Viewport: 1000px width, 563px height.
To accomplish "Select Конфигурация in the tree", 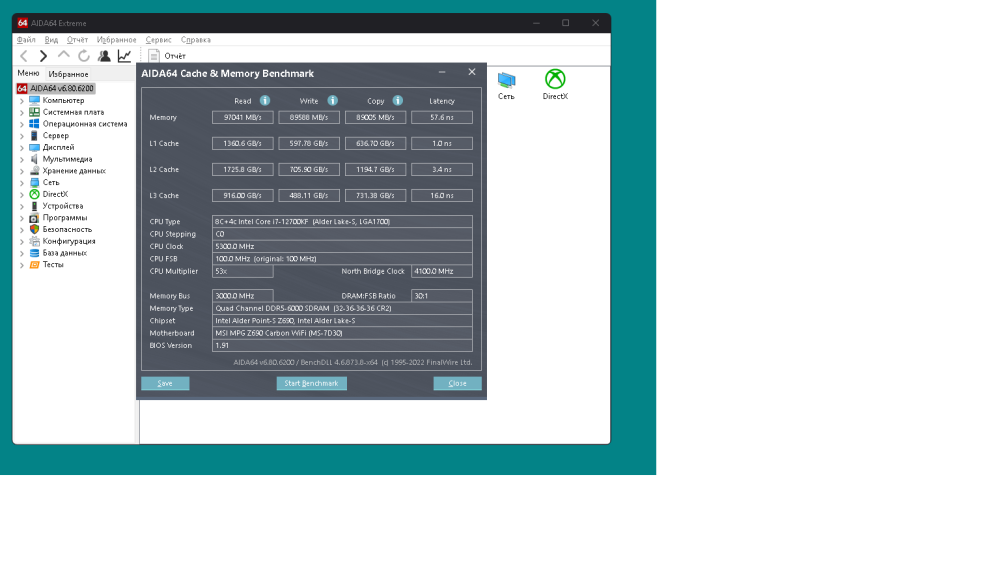I will coord(69,242).
